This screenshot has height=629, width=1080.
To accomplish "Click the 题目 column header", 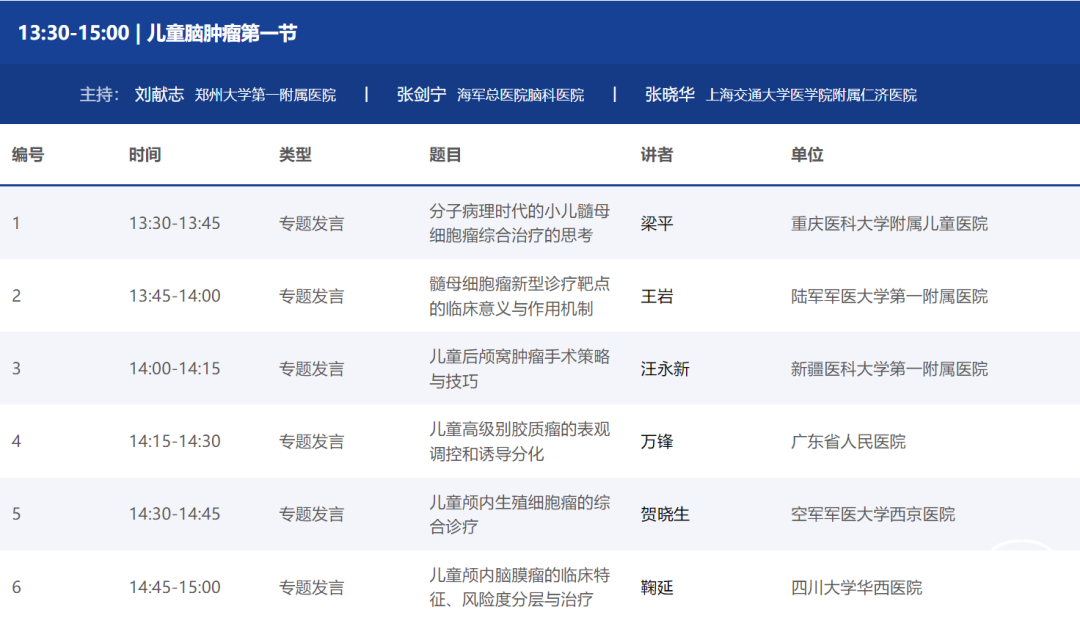I will click(x=445, y=155).
